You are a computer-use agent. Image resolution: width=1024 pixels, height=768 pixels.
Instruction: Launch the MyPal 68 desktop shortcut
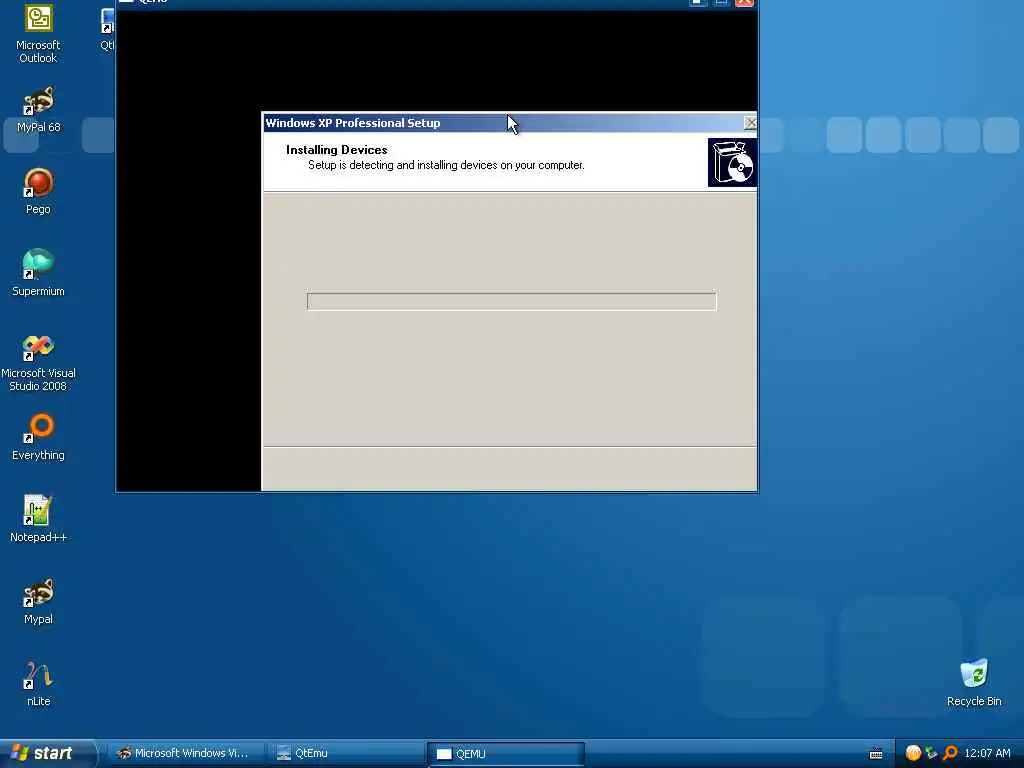(x=38, y=110)
